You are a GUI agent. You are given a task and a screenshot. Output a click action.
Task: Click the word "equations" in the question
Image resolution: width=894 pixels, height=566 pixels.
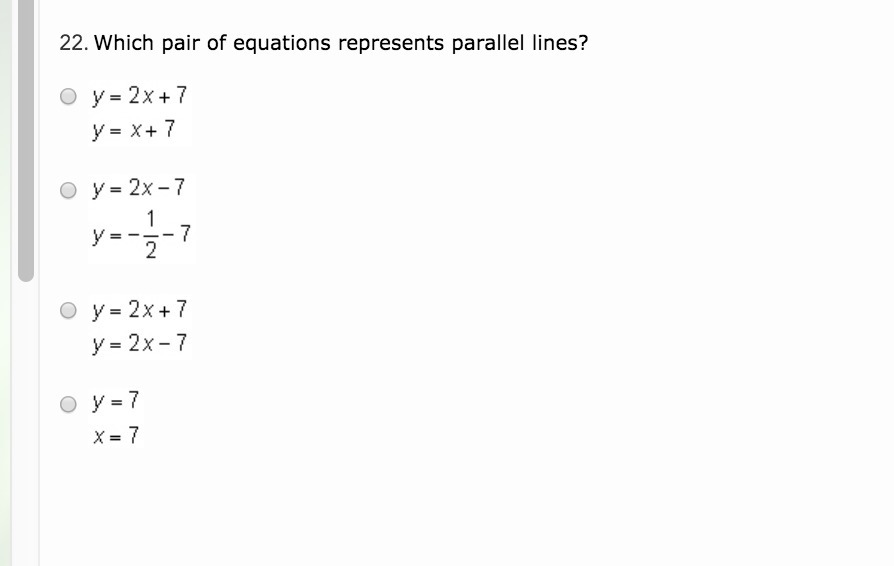pos(282,44)
